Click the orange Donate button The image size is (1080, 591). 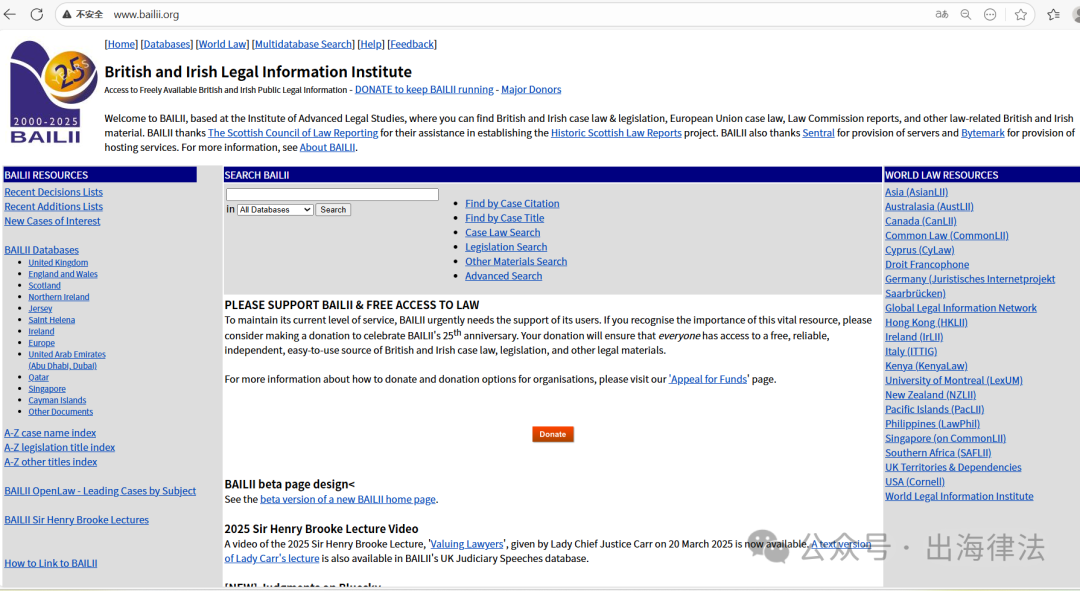point(552,434)
